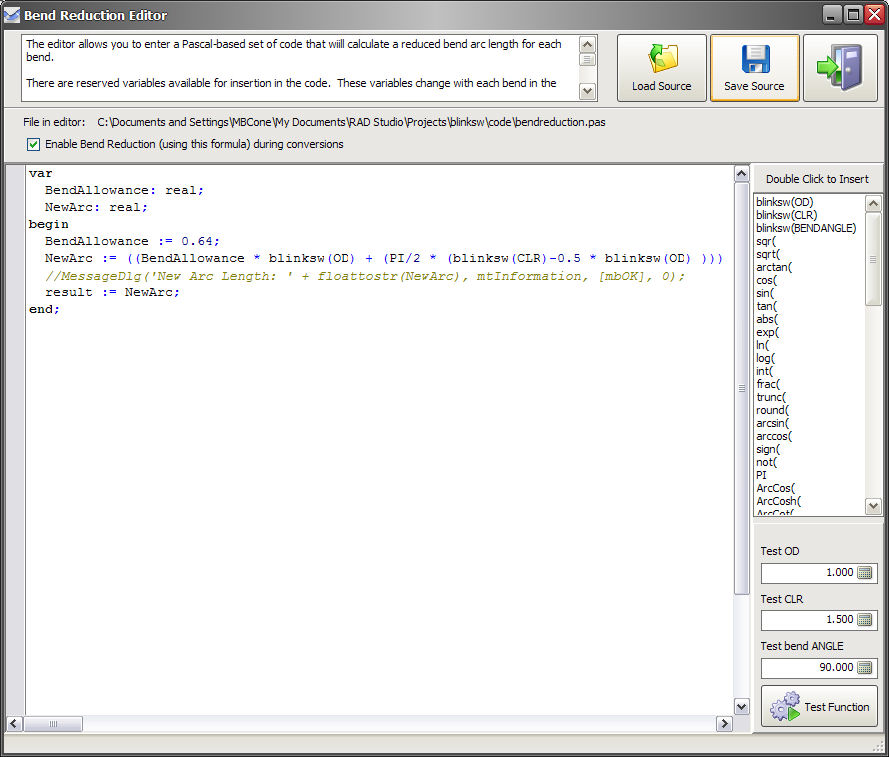This screenshot has height=757, width=889.
Task: Select blinksw(OD) in the insert list
Action: tap(785, 202)
